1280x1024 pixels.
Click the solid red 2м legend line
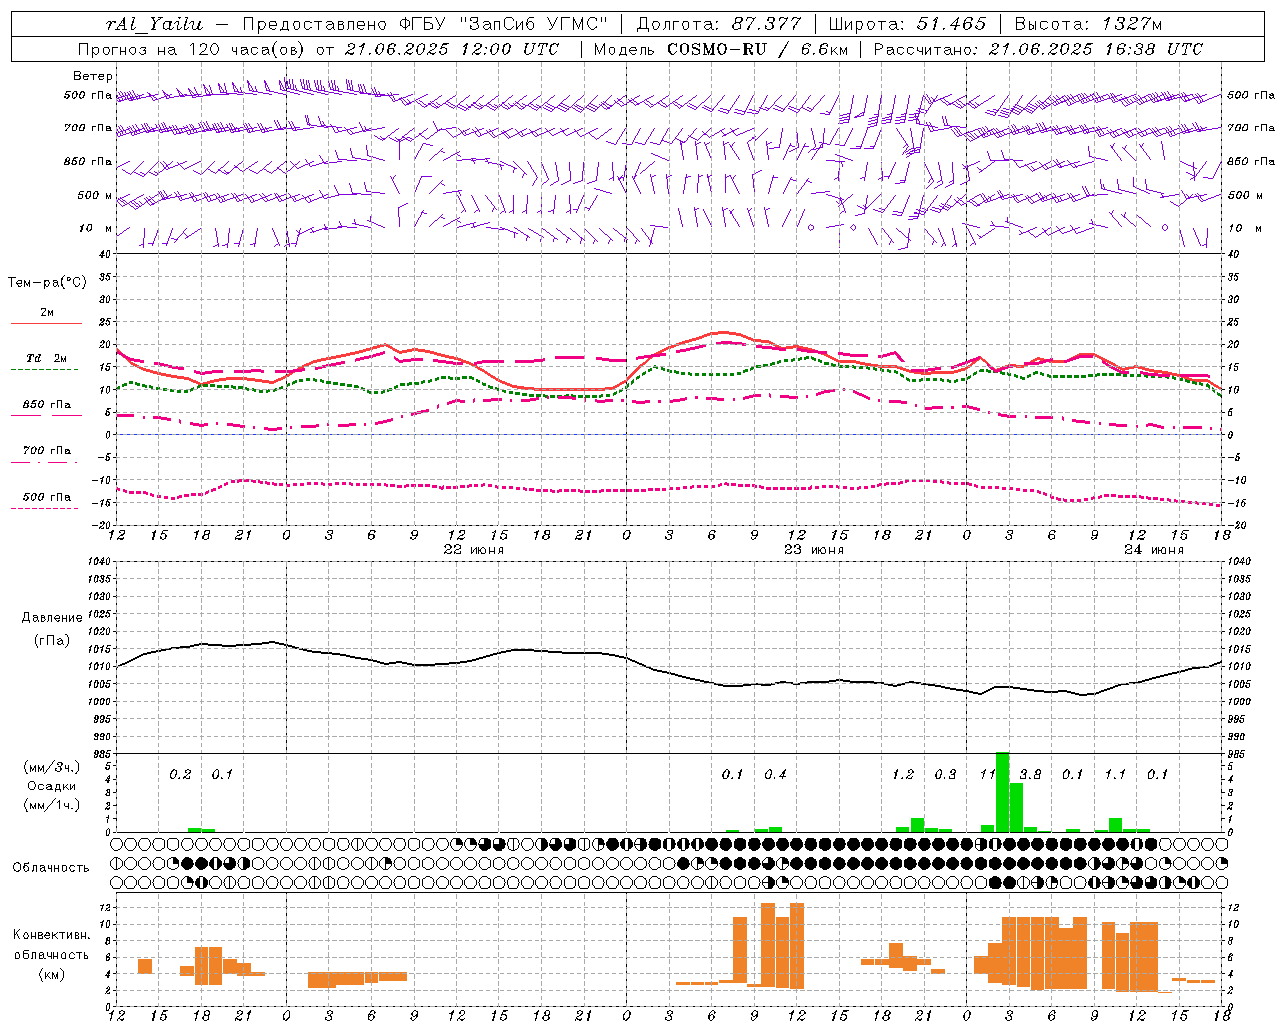(x=46, y=323)
